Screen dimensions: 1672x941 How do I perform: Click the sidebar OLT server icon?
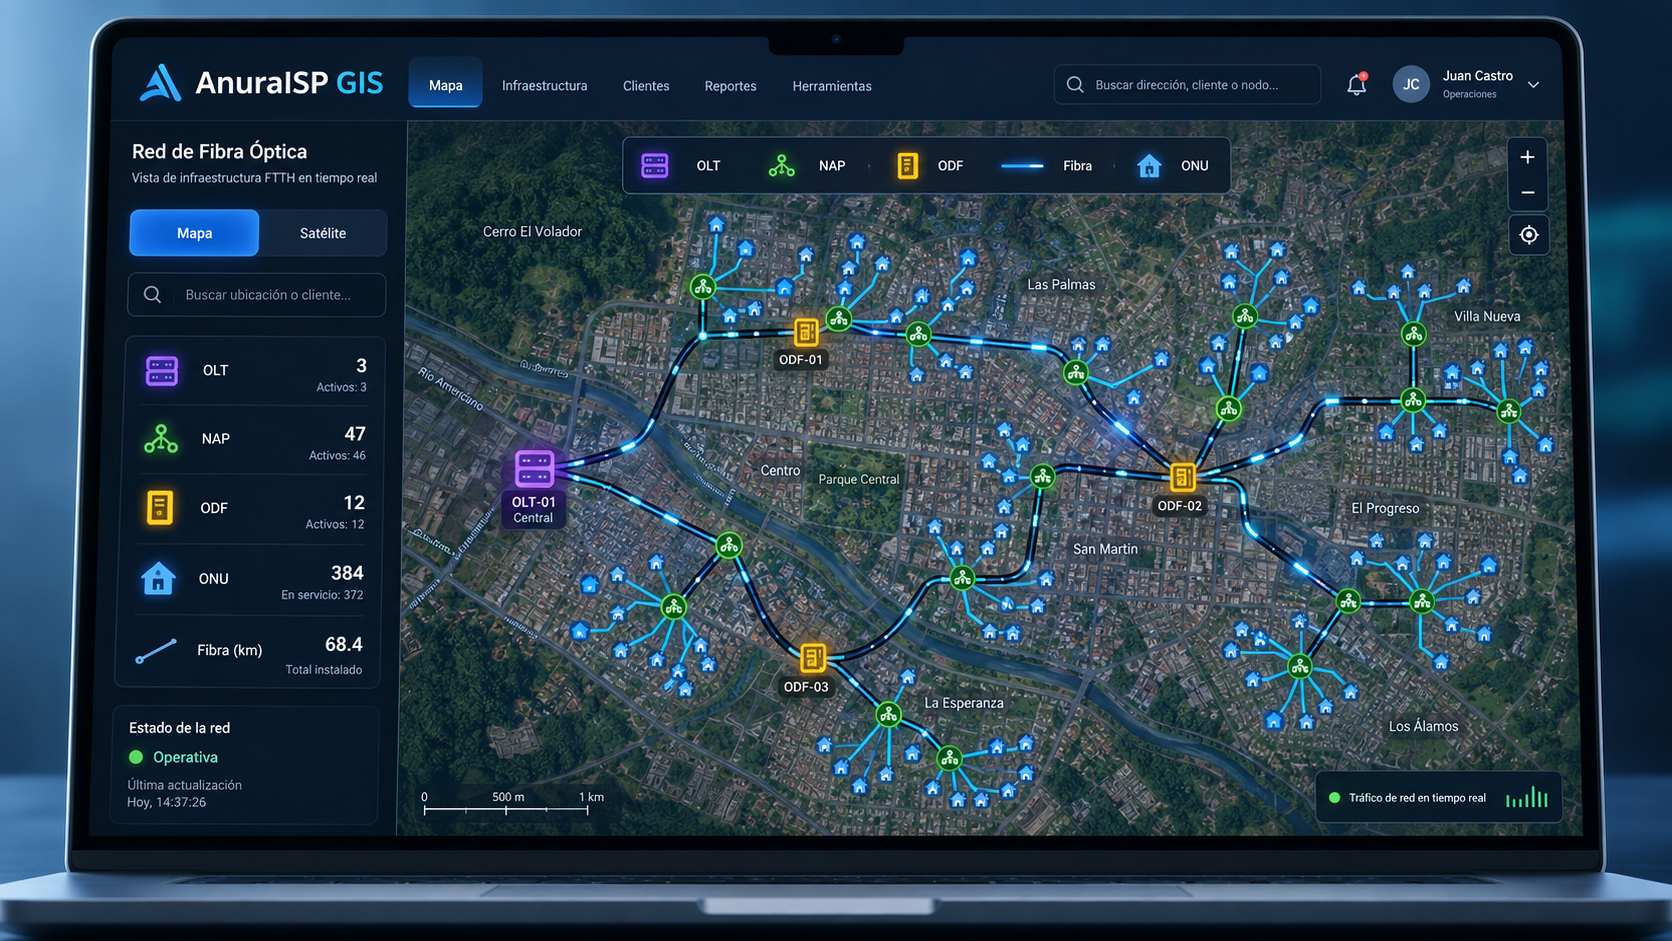[162, 371]
